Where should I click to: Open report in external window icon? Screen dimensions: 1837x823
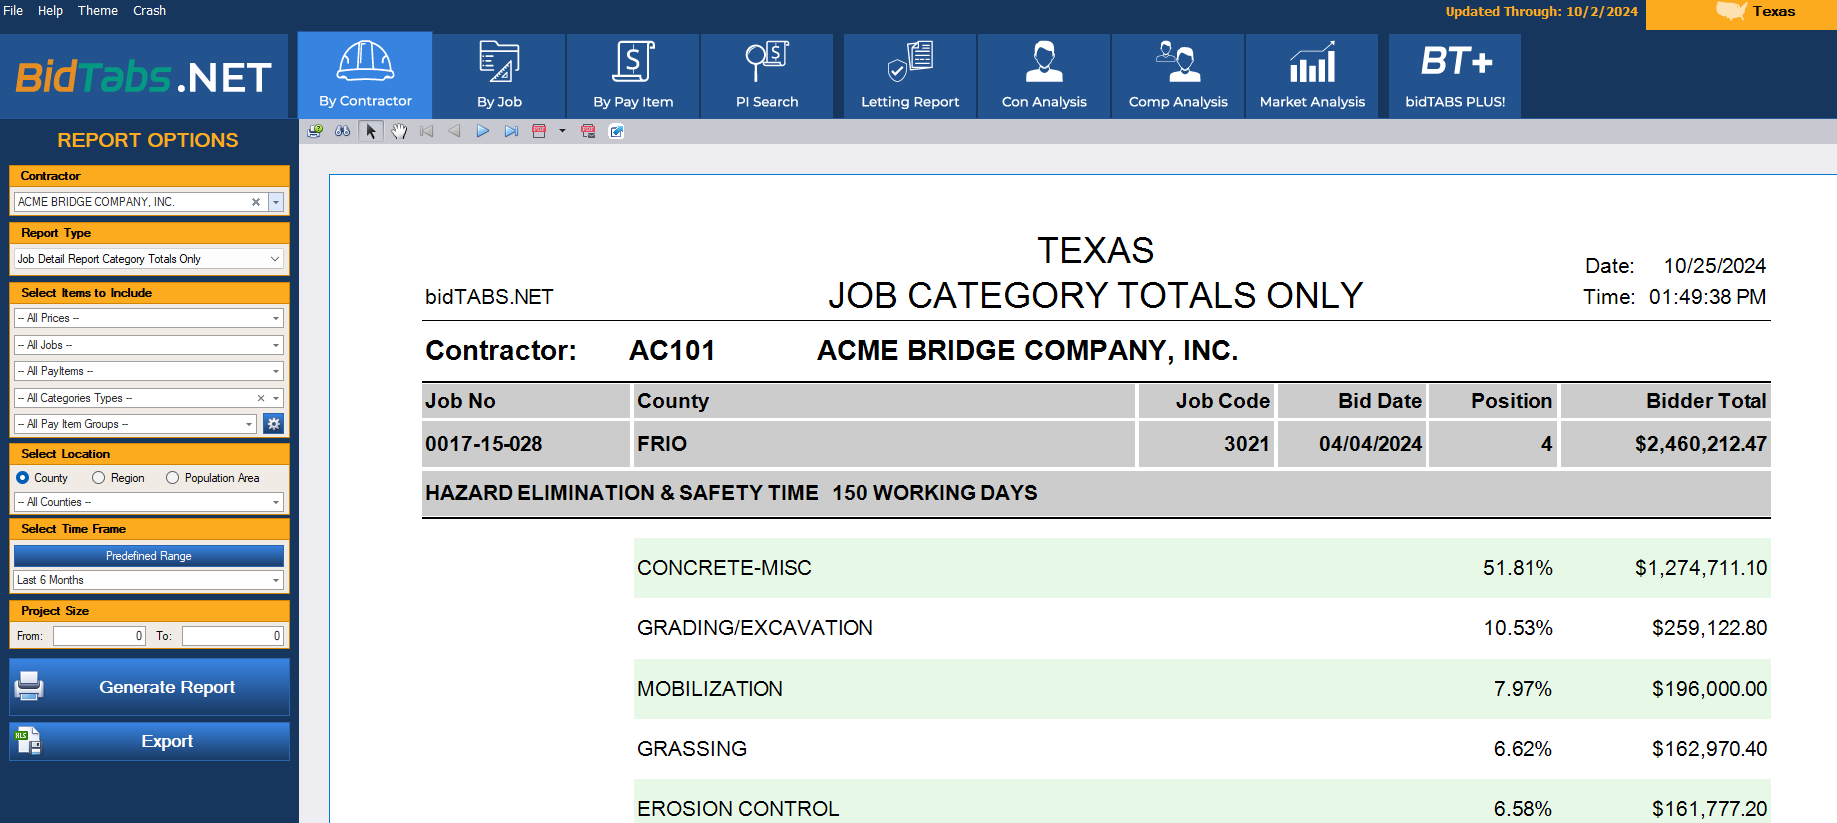click(x=616, y=131)
